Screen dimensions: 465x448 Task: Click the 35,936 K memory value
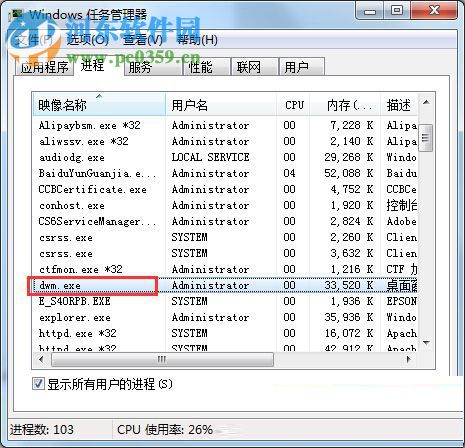pos(349,317)
